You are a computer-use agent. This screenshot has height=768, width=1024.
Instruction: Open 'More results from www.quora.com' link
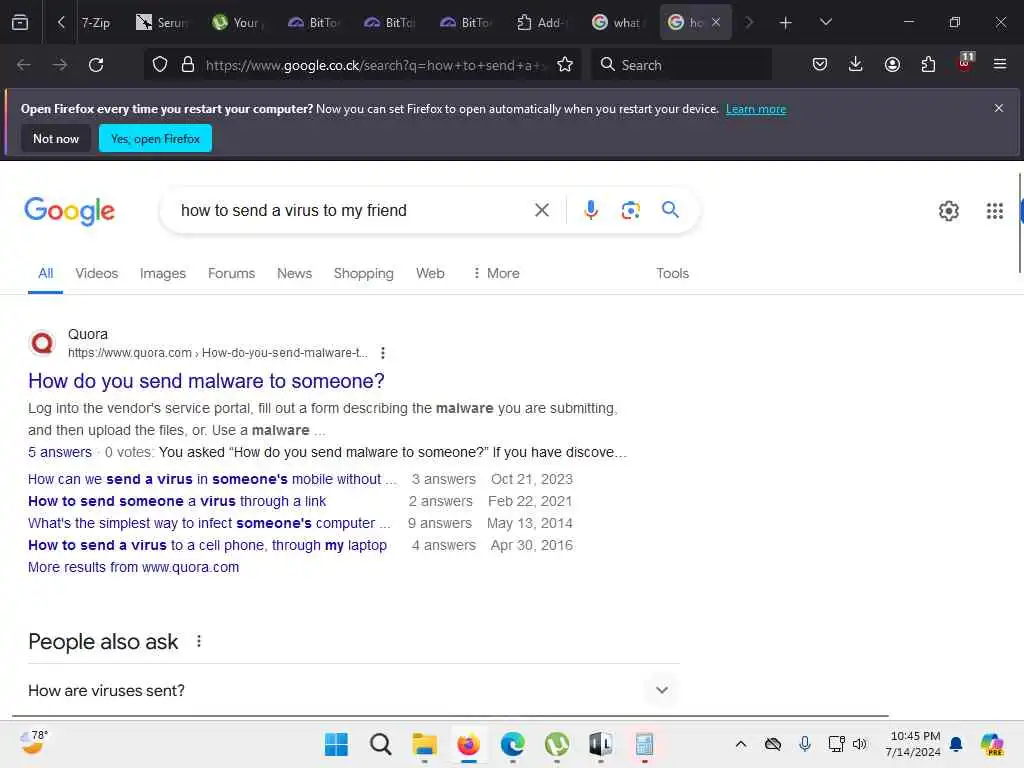pyautogui.click(x=133, y=567)
